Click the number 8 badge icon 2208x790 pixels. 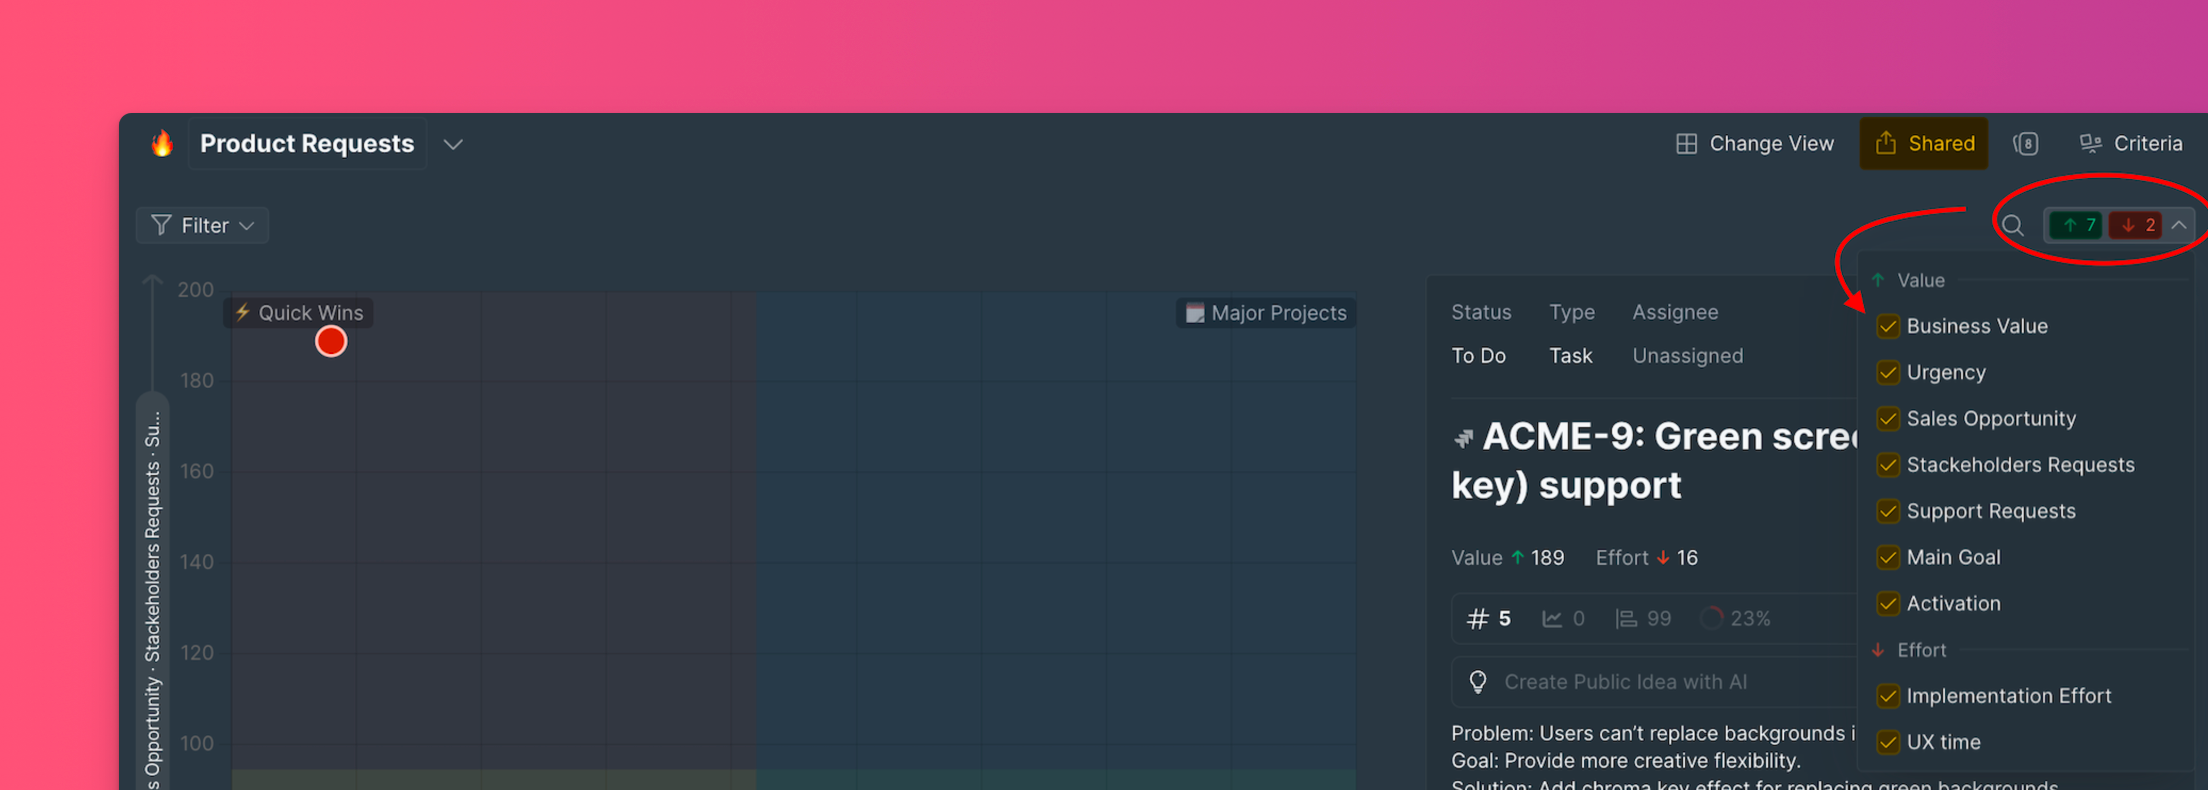click(2026, 144)
